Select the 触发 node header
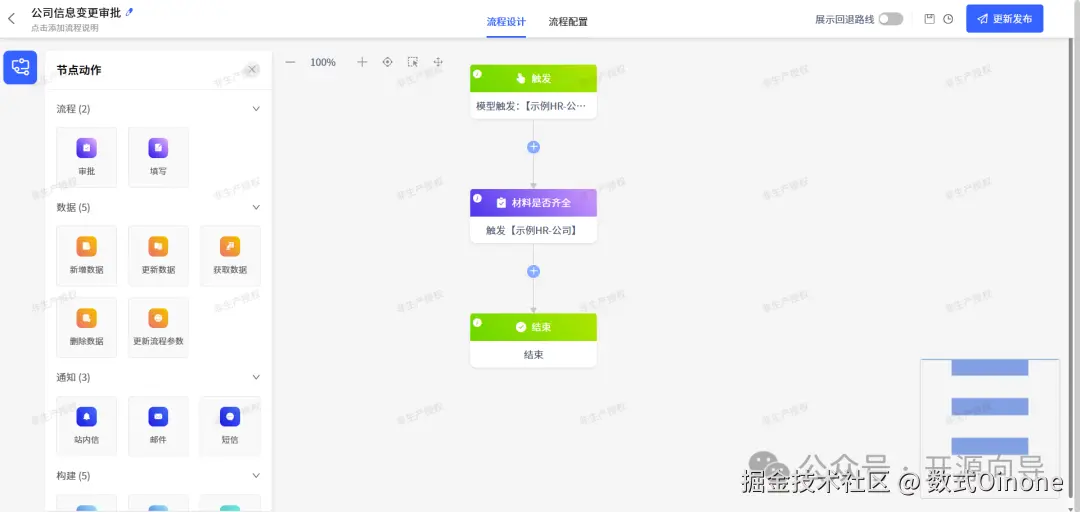 (533, 79)
